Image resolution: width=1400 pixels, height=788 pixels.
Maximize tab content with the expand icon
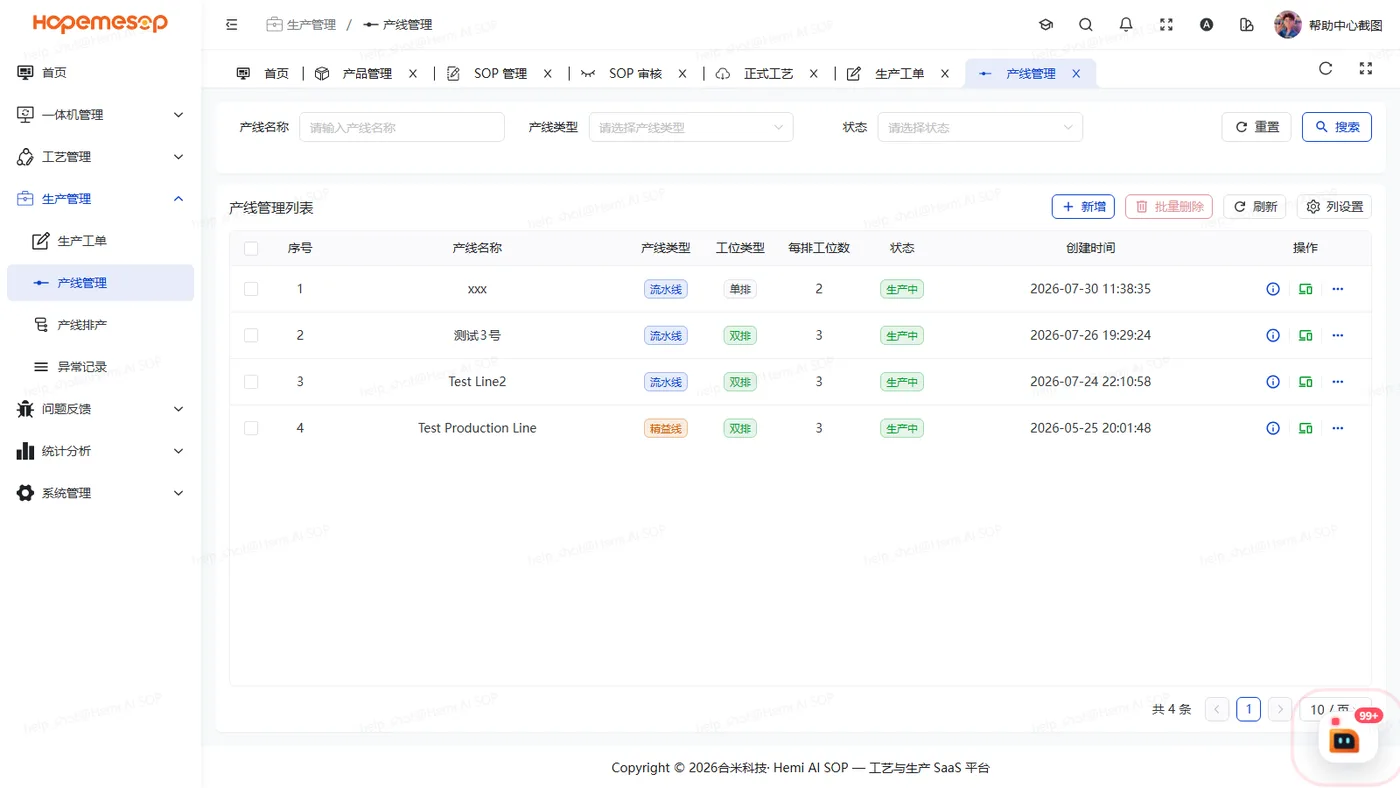(x=1366, y=69)
